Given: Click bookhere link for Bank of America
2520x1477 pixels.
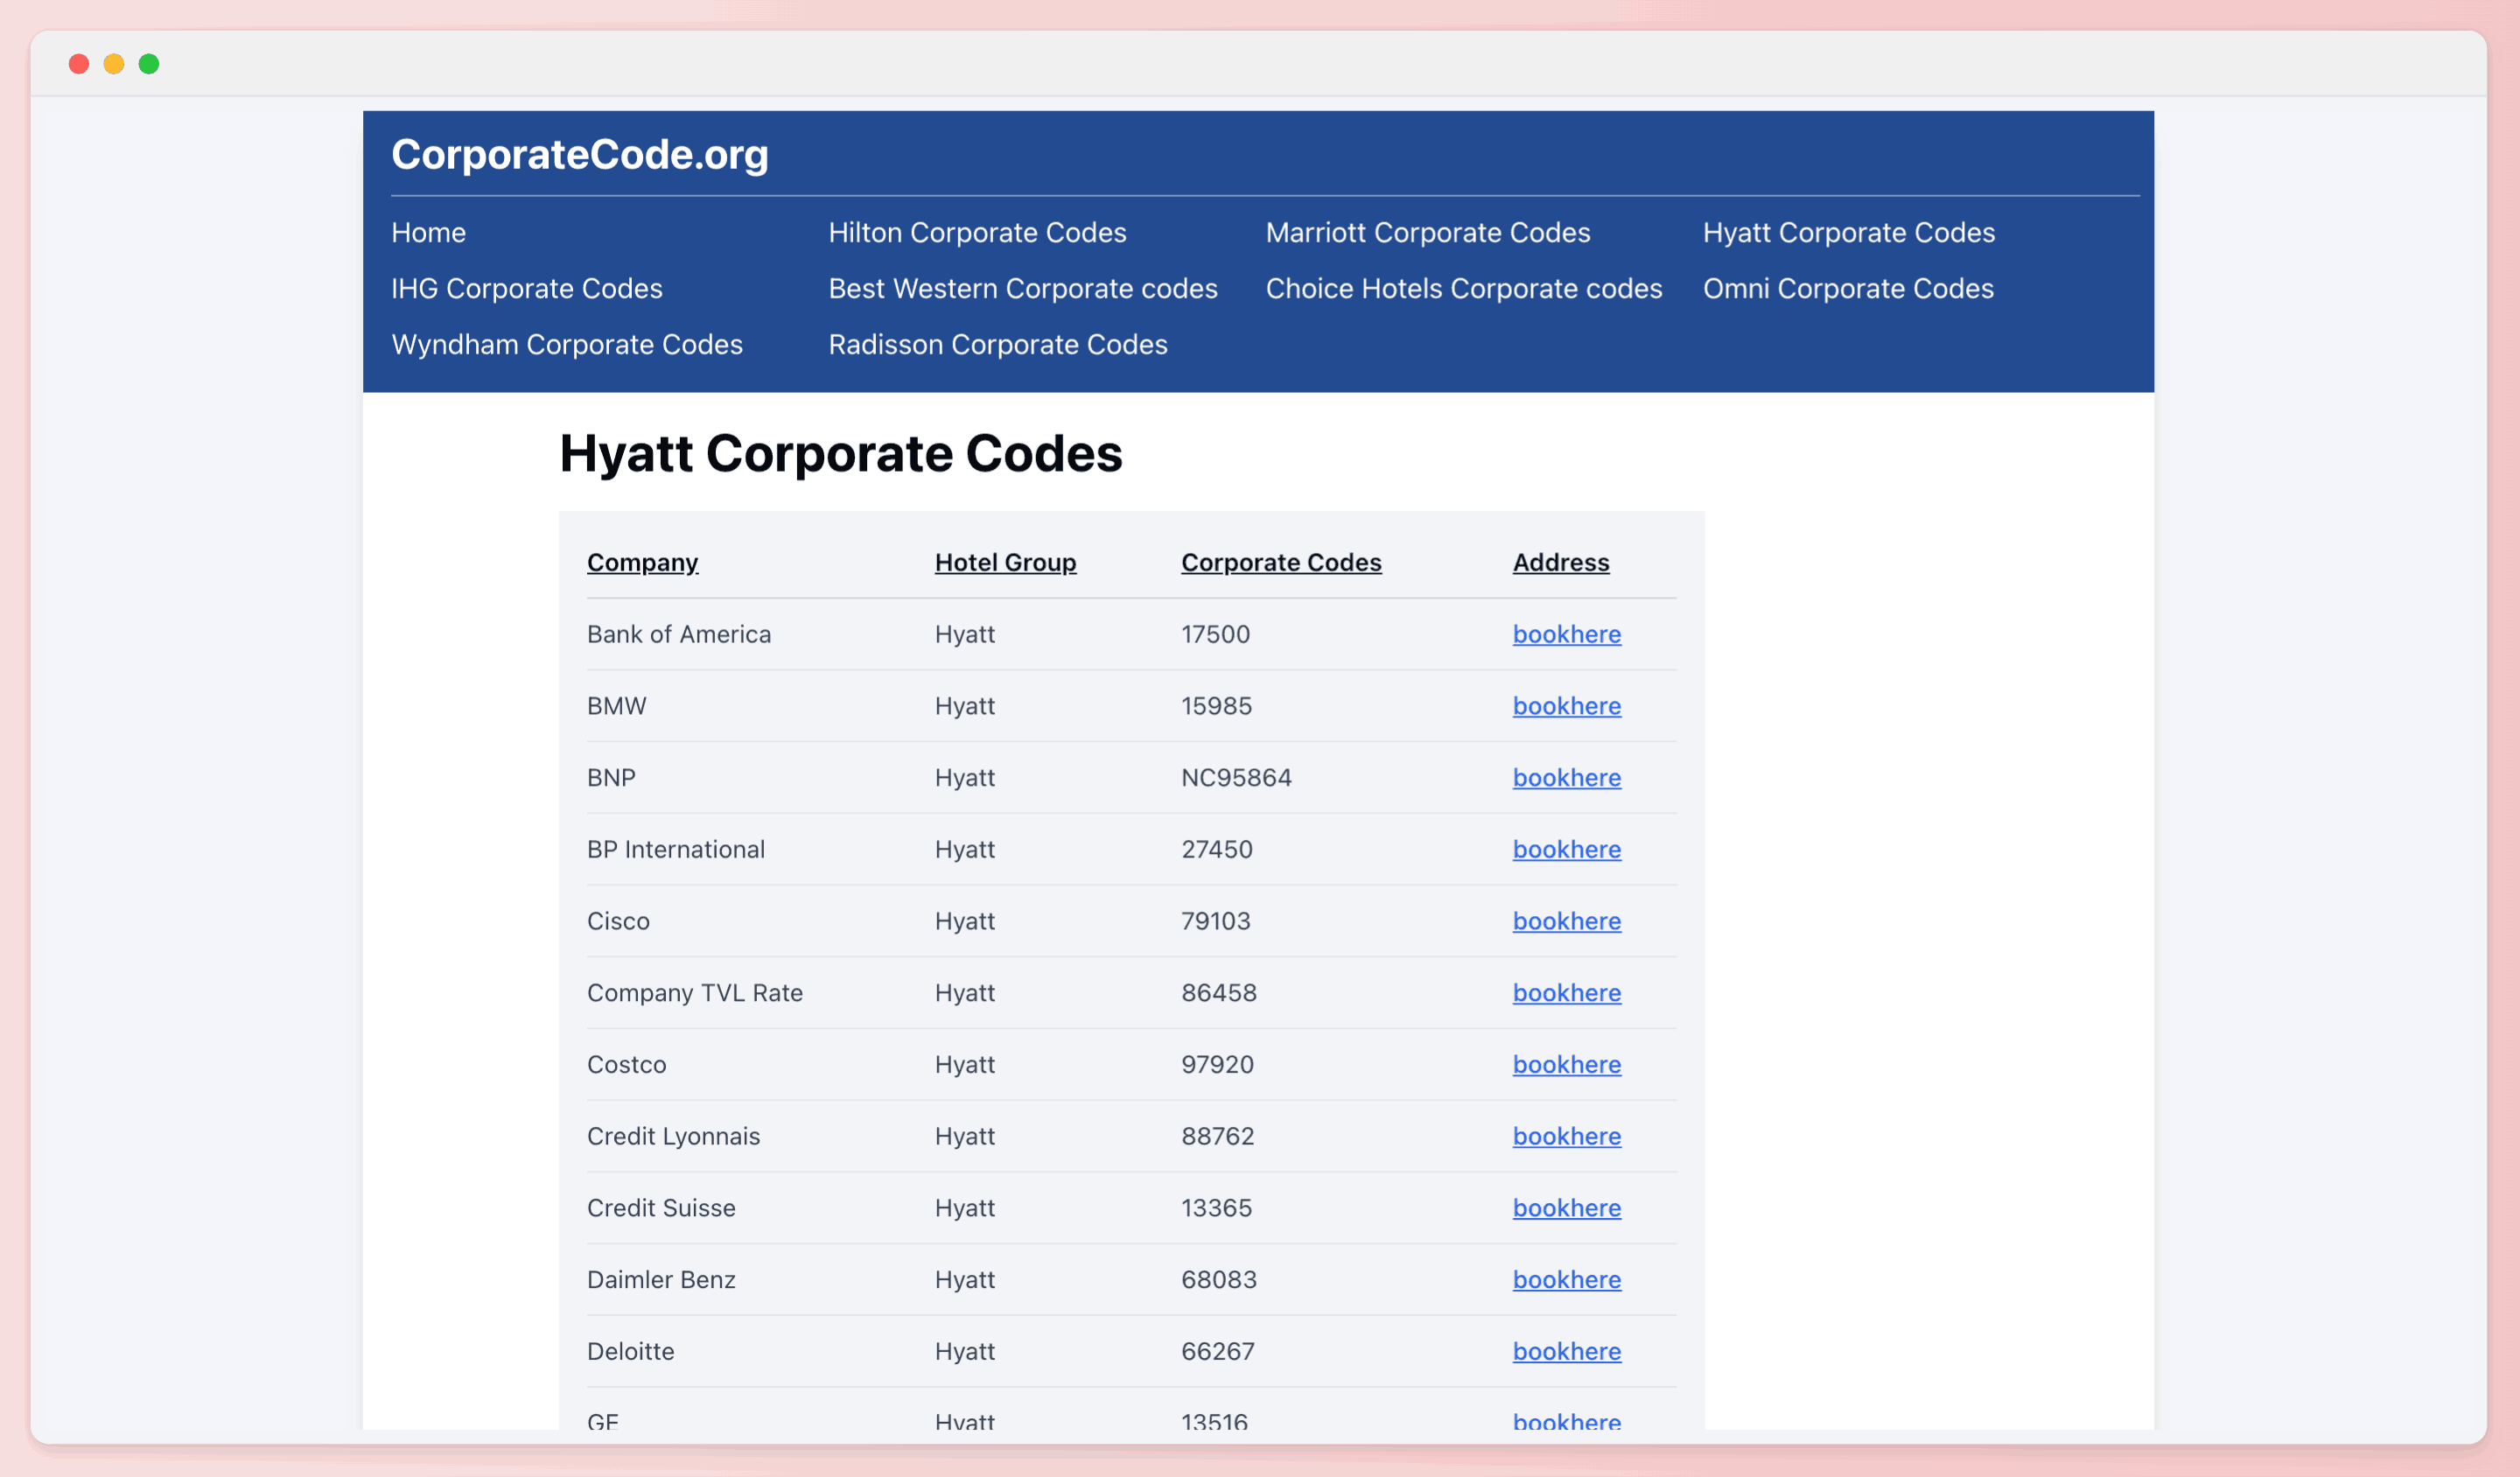Looking at the screenshot, I should click(x=1565, y=633).
